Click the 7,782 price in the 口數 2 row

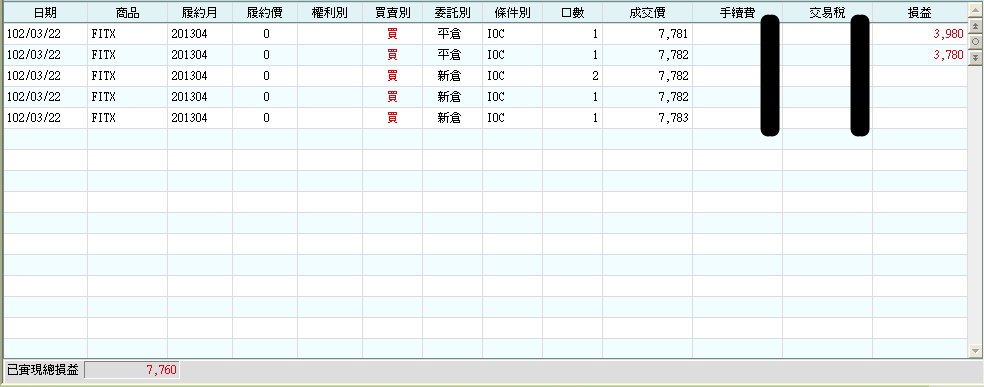pyautogui.click(x=673, y=77)
